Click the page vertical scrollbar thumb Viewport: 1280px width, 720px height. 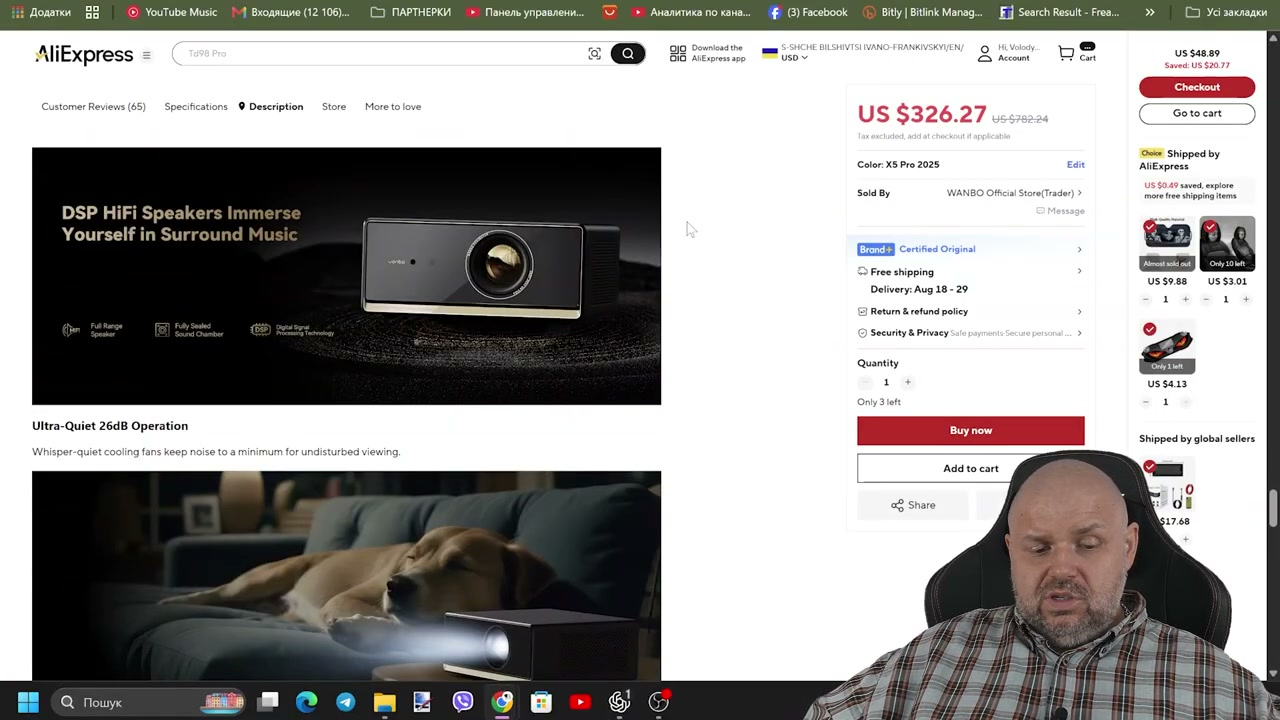click(x=1273, y=508)
